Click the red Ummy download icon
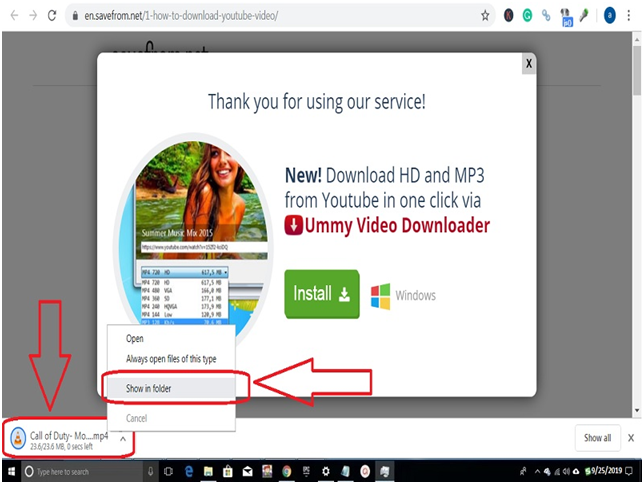This screenshot has height=484, width=644. (x=293, y=225)
